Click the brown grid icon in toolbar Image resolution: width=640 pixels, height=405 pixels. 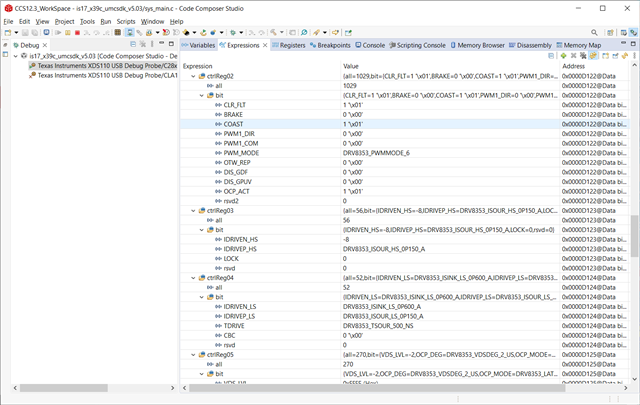(118, 32)
